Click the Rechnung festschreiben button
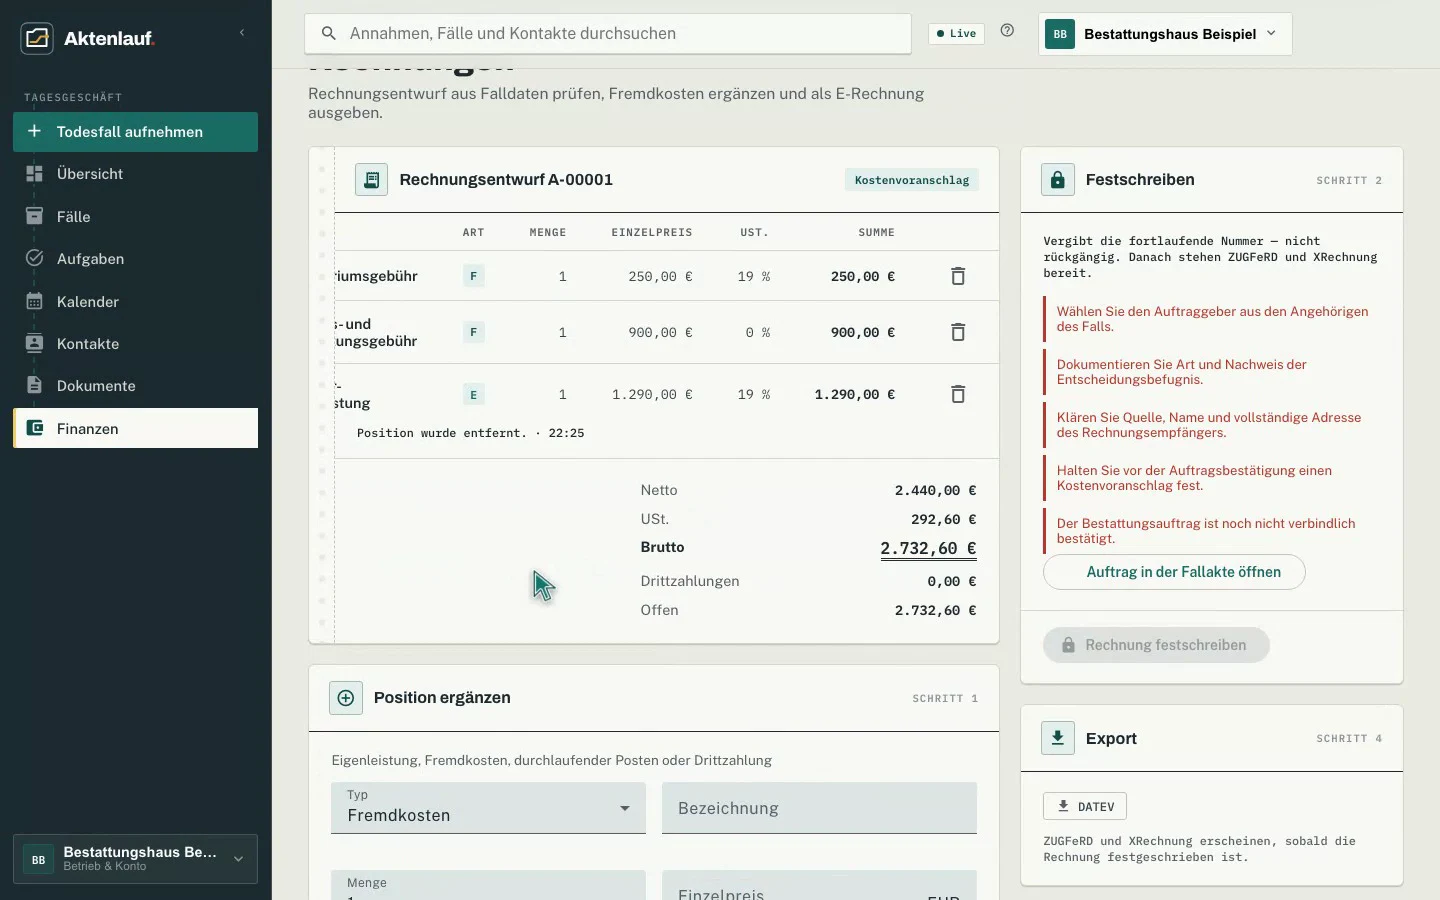 pos(1156,645)
